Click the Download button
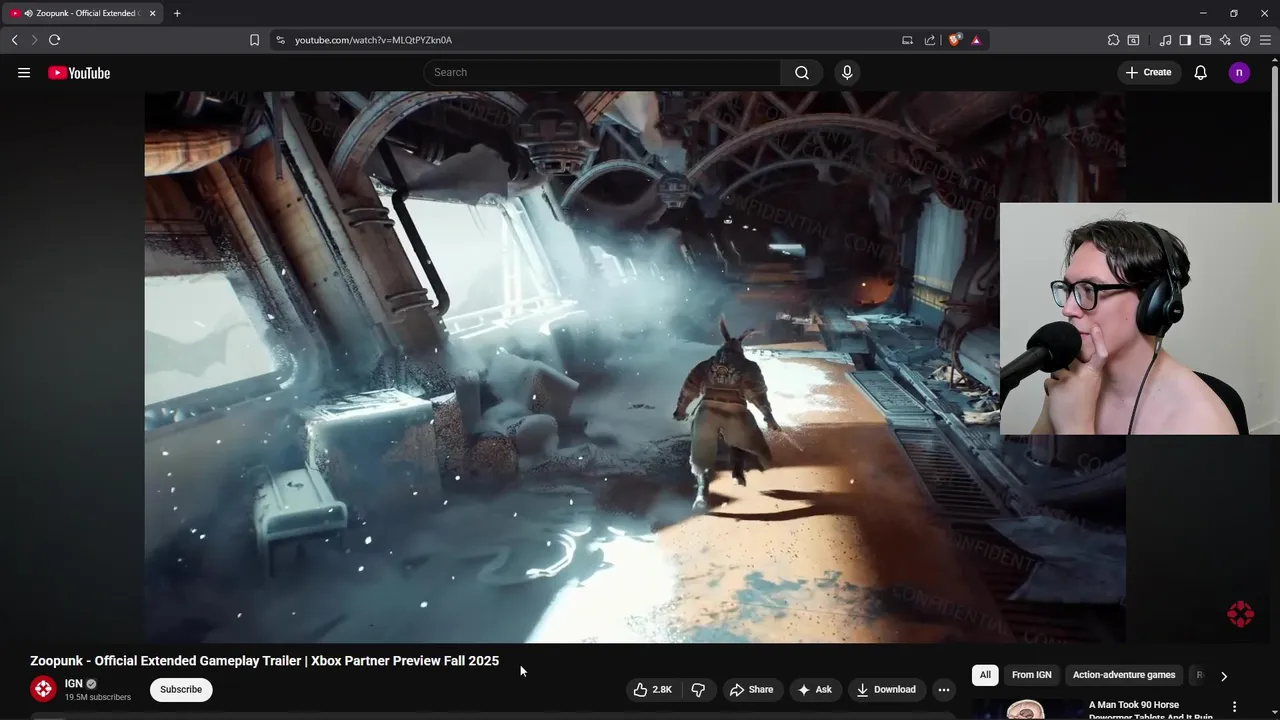This screenshot has width=1280, height=720. [x=885, y=689]
